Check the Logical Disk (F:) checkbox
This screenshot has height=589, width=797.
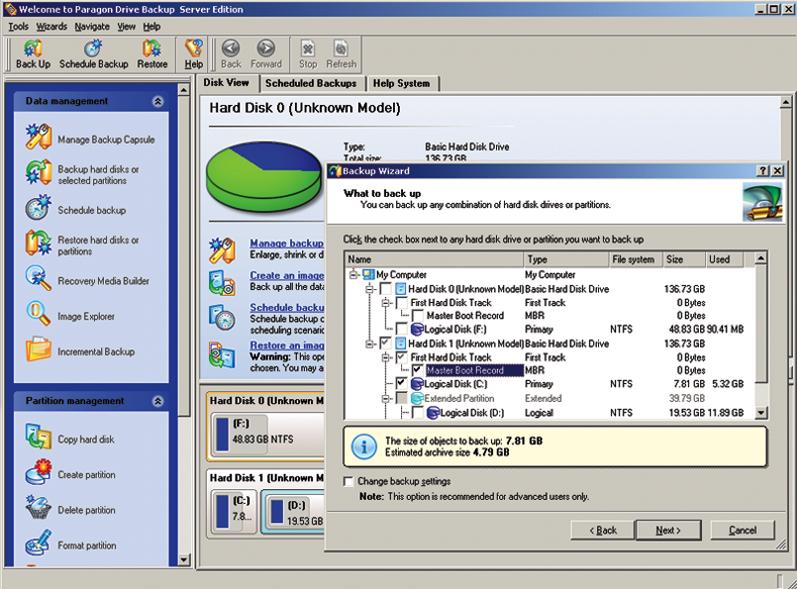coord(402,329)
